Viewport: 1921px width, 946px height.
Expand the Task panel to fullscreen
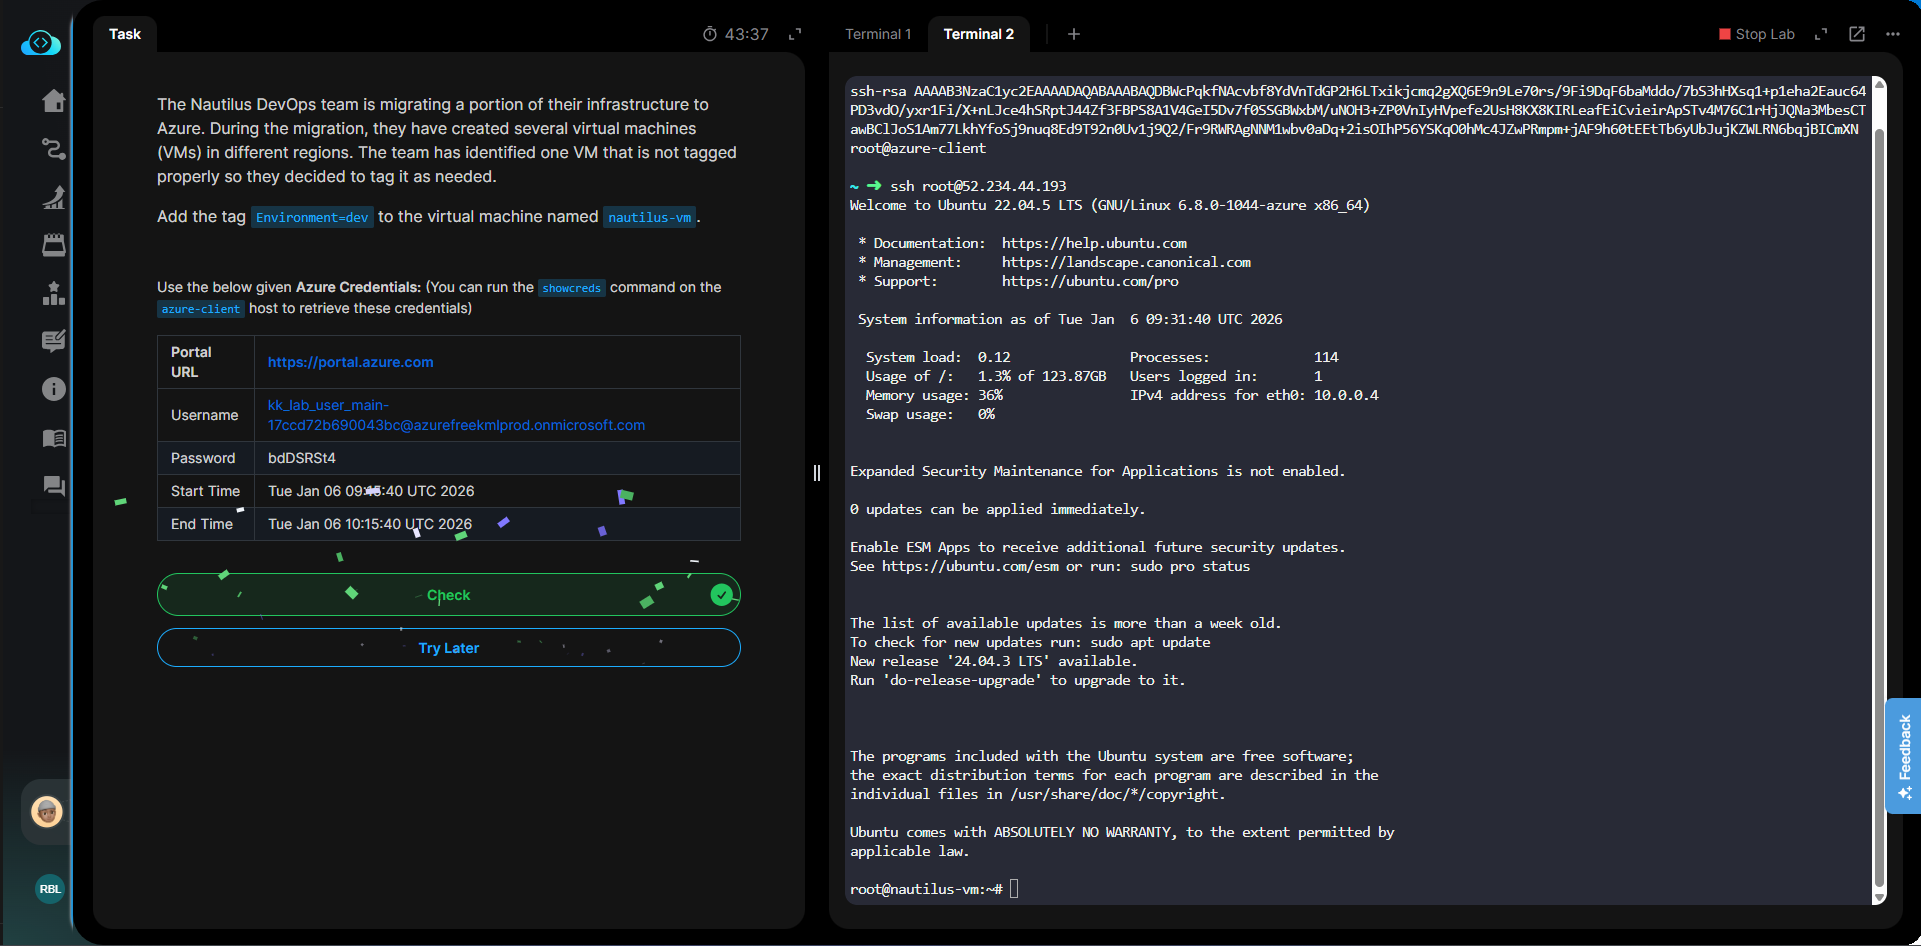point(795,34)
